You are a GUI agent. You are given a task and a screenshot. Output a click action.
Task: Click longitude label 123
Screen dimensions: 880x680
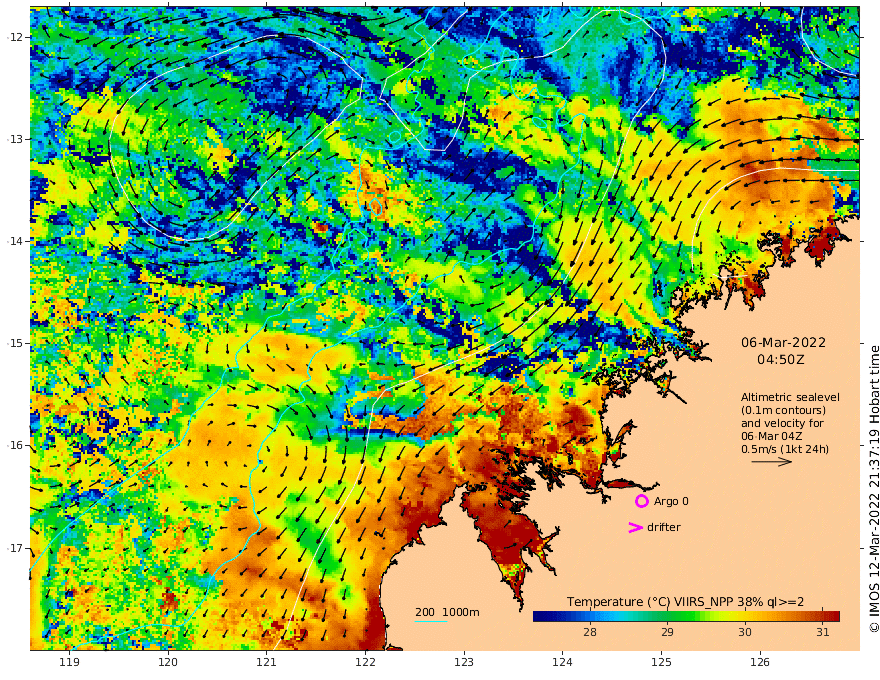pos(464,662)
